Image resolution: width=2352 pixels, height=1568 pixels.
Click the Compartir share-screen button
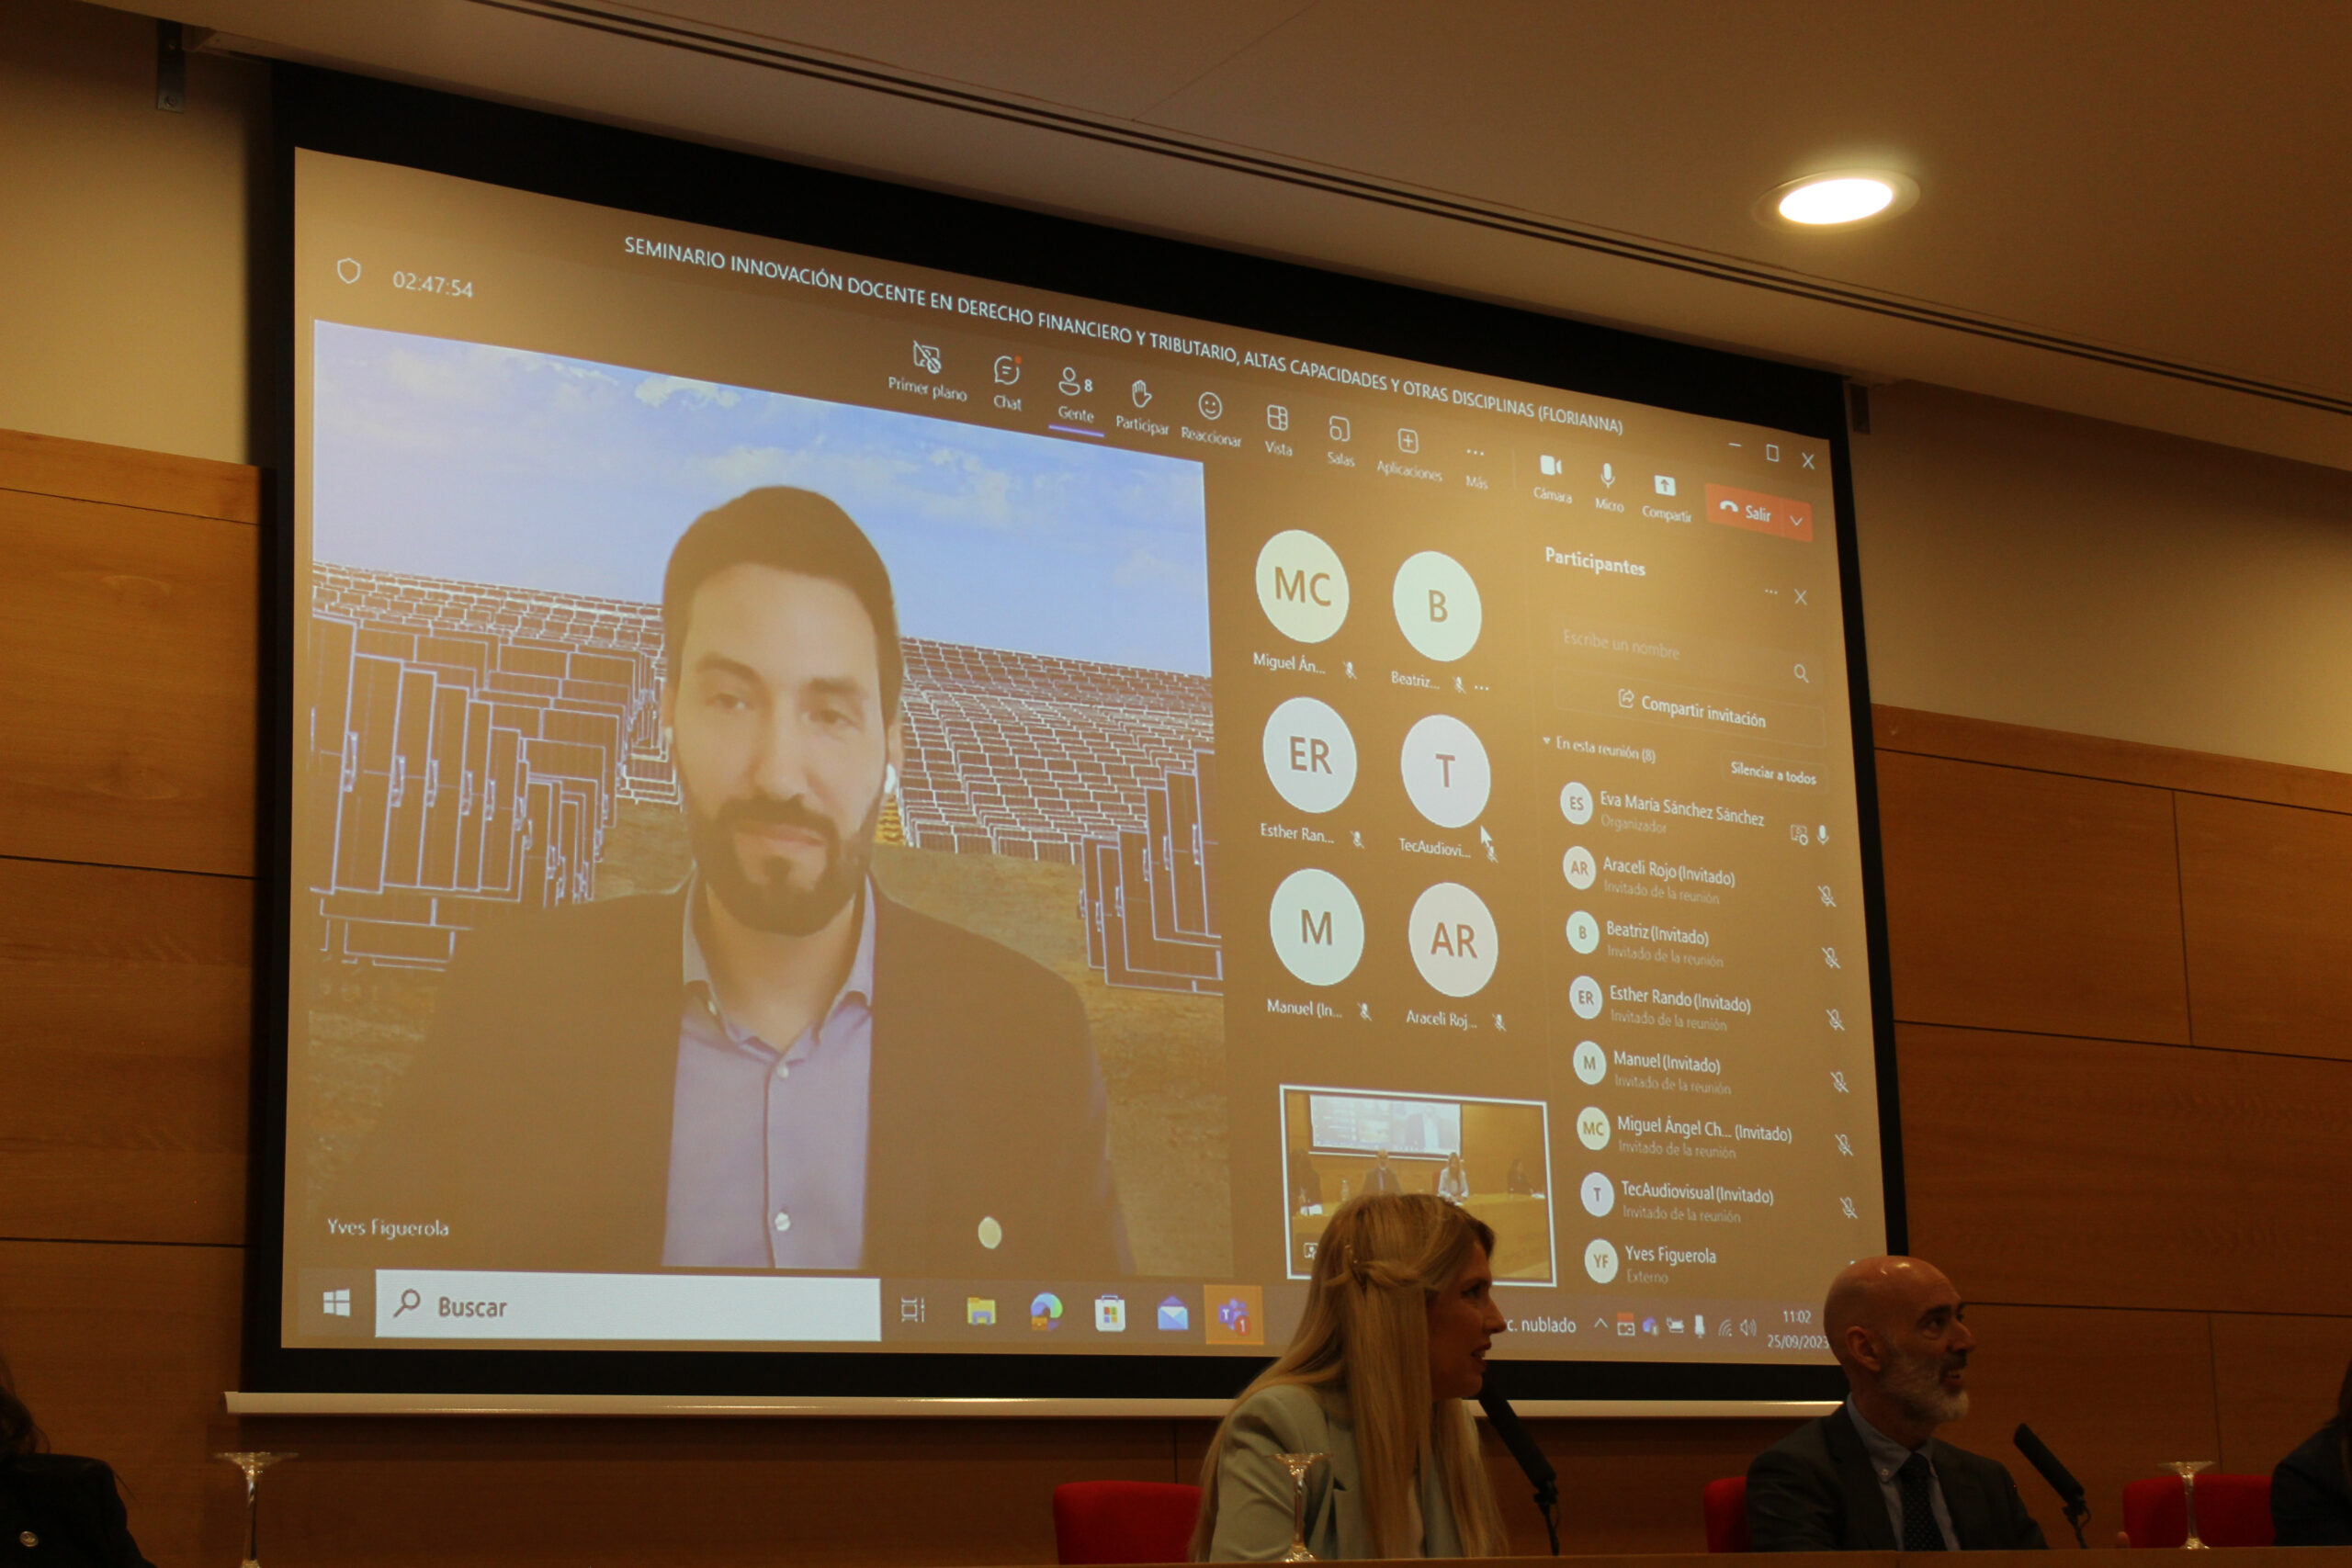pyautogui.click(x=1665, y=497)
